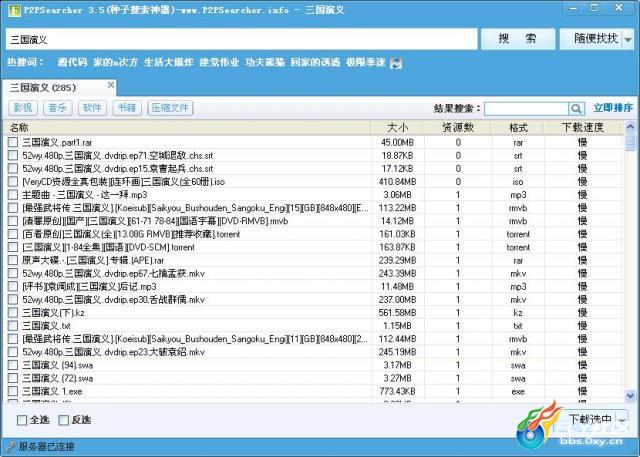Screen dimensions: 640x457
Task: Click the 立即排序 link
Action: pos(613,108)
